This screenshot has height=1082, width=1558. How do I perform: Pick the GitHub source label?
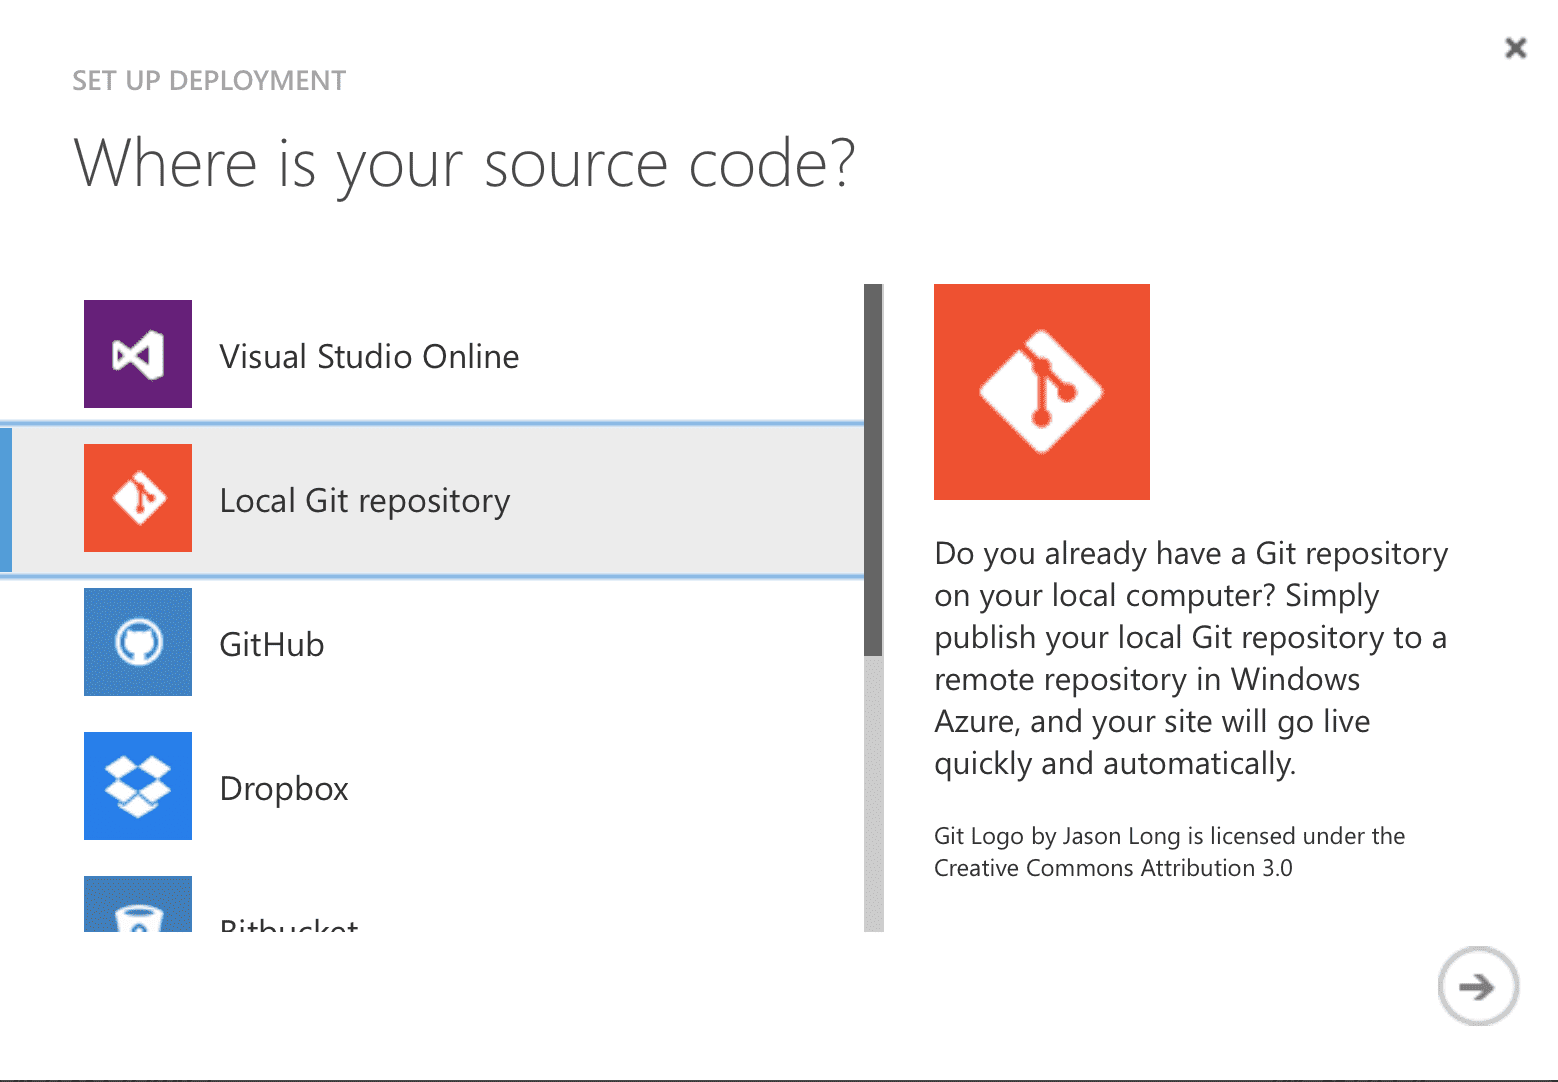point(272,645)
